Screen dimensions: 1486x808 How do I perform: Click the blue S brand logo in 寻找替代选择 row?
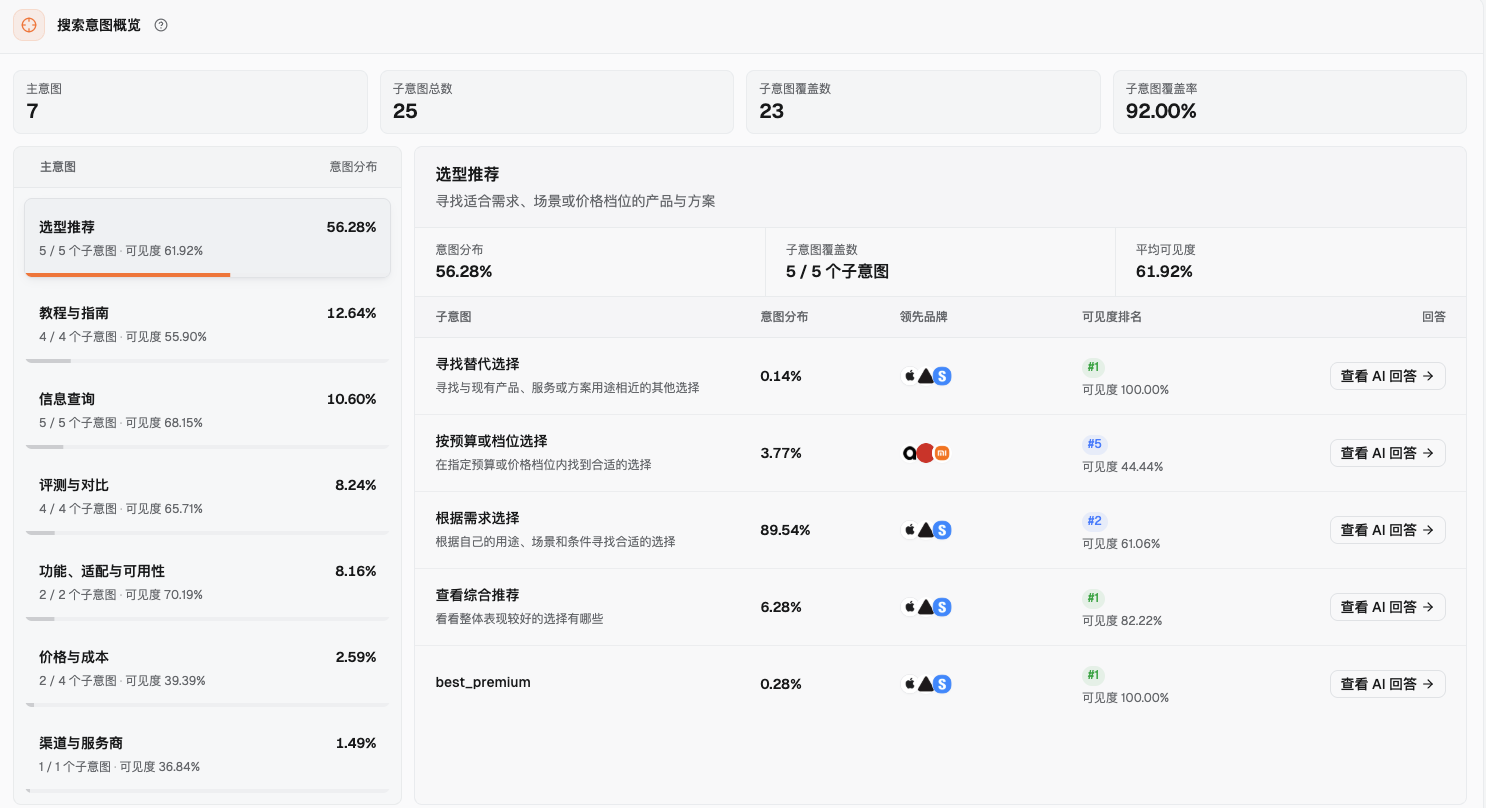click(942, 376)
